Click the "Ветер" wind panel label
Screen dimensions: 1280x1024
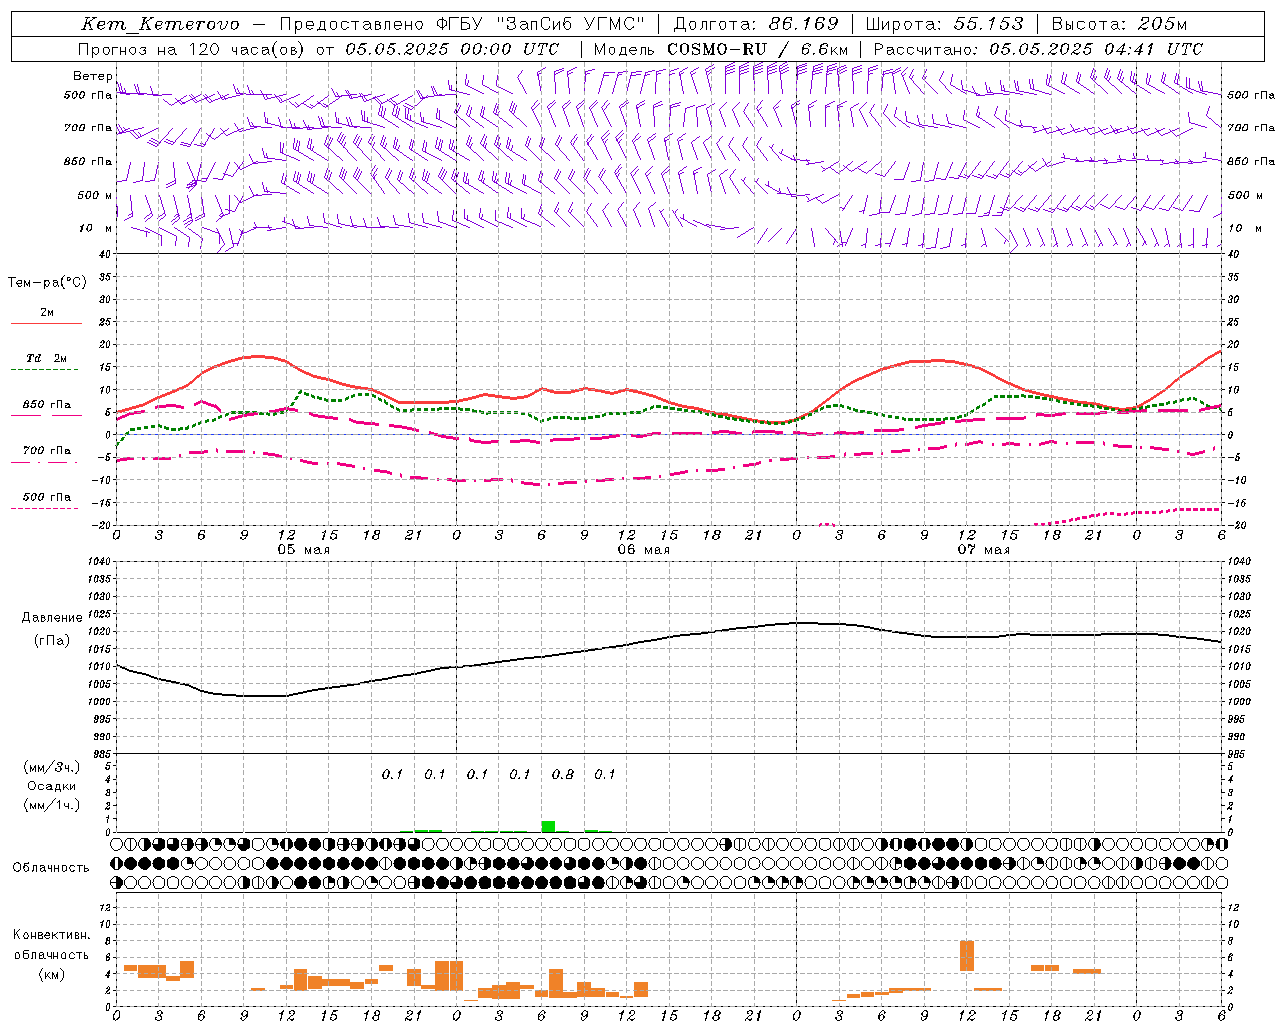[x=93, y=76]
